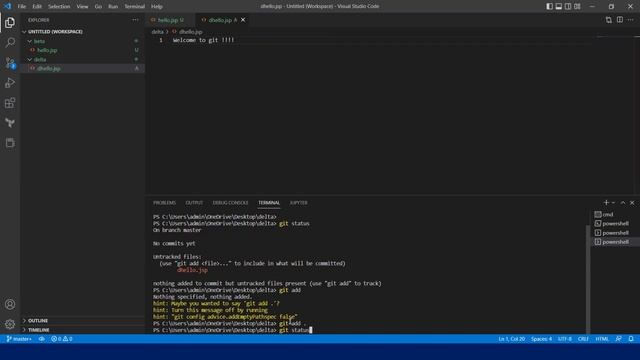
Task: Open customize layout icon
Action: point(577,6)
